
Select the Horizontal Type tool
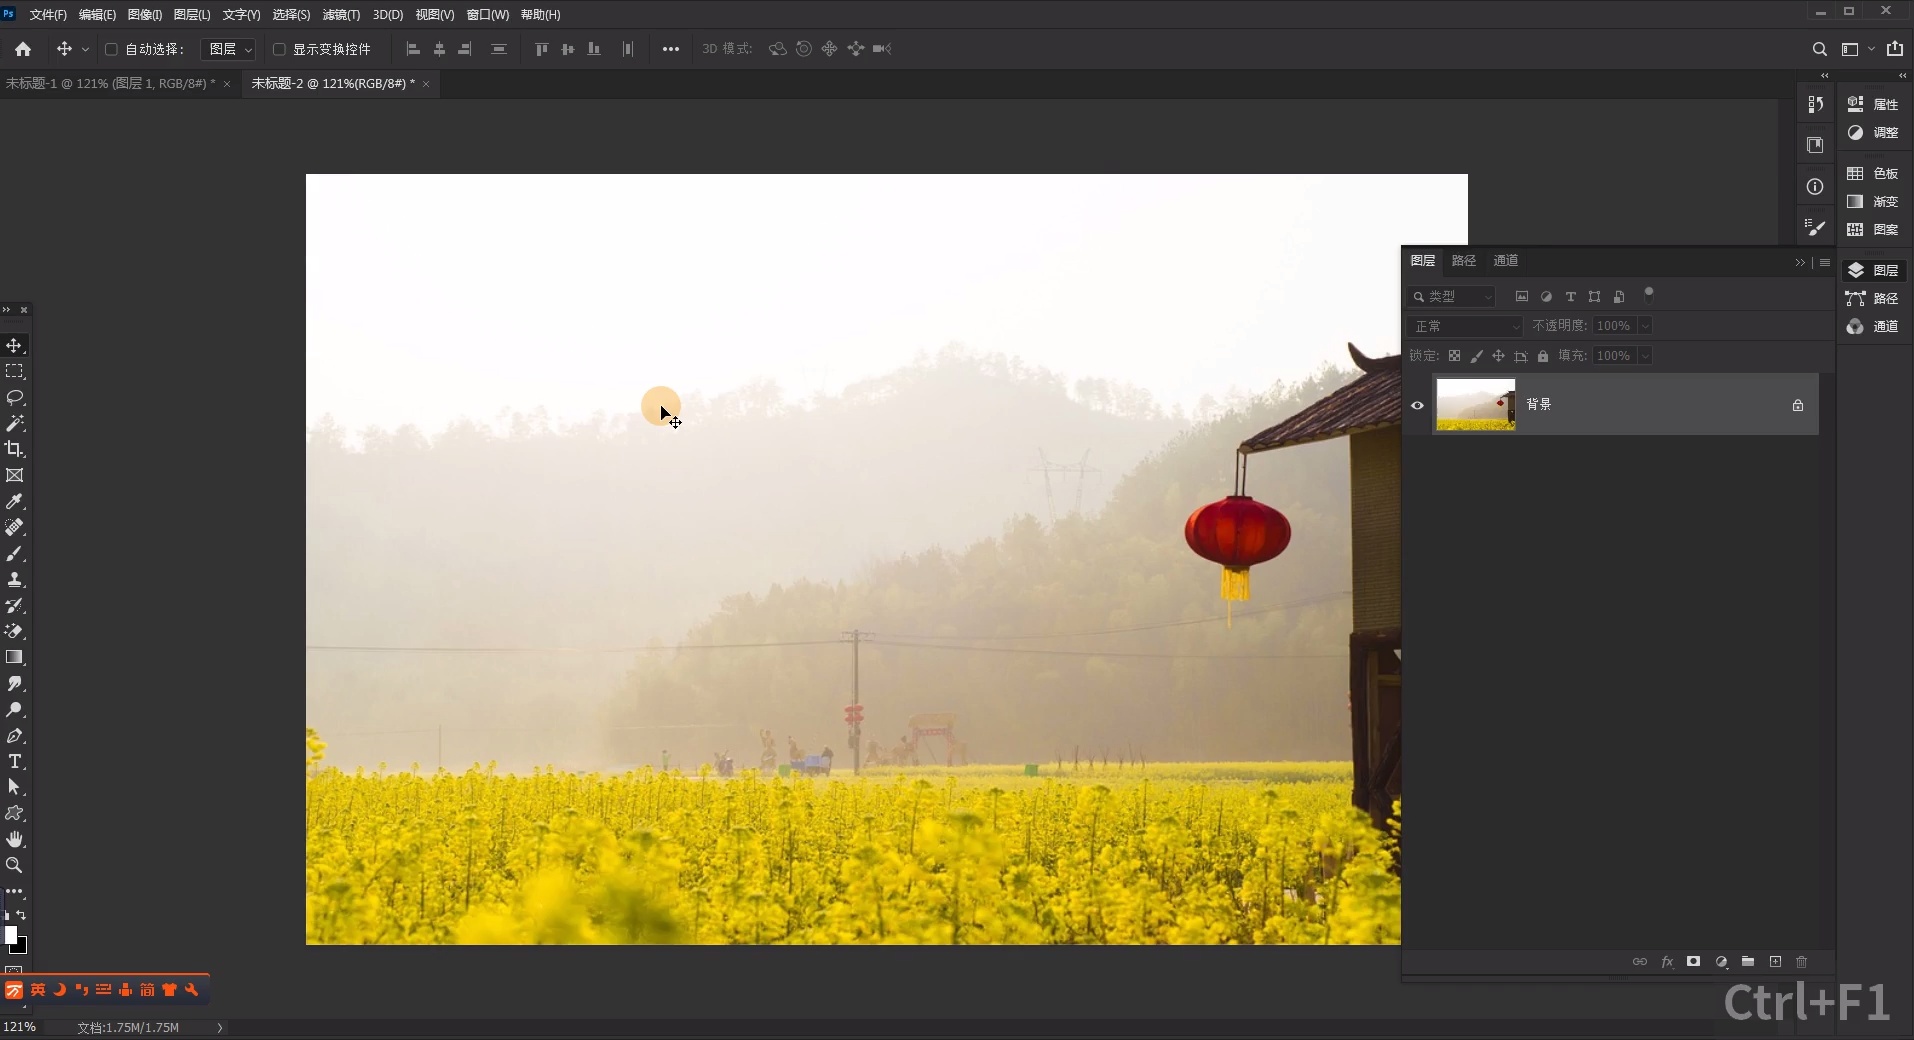[x=14, y=761]
